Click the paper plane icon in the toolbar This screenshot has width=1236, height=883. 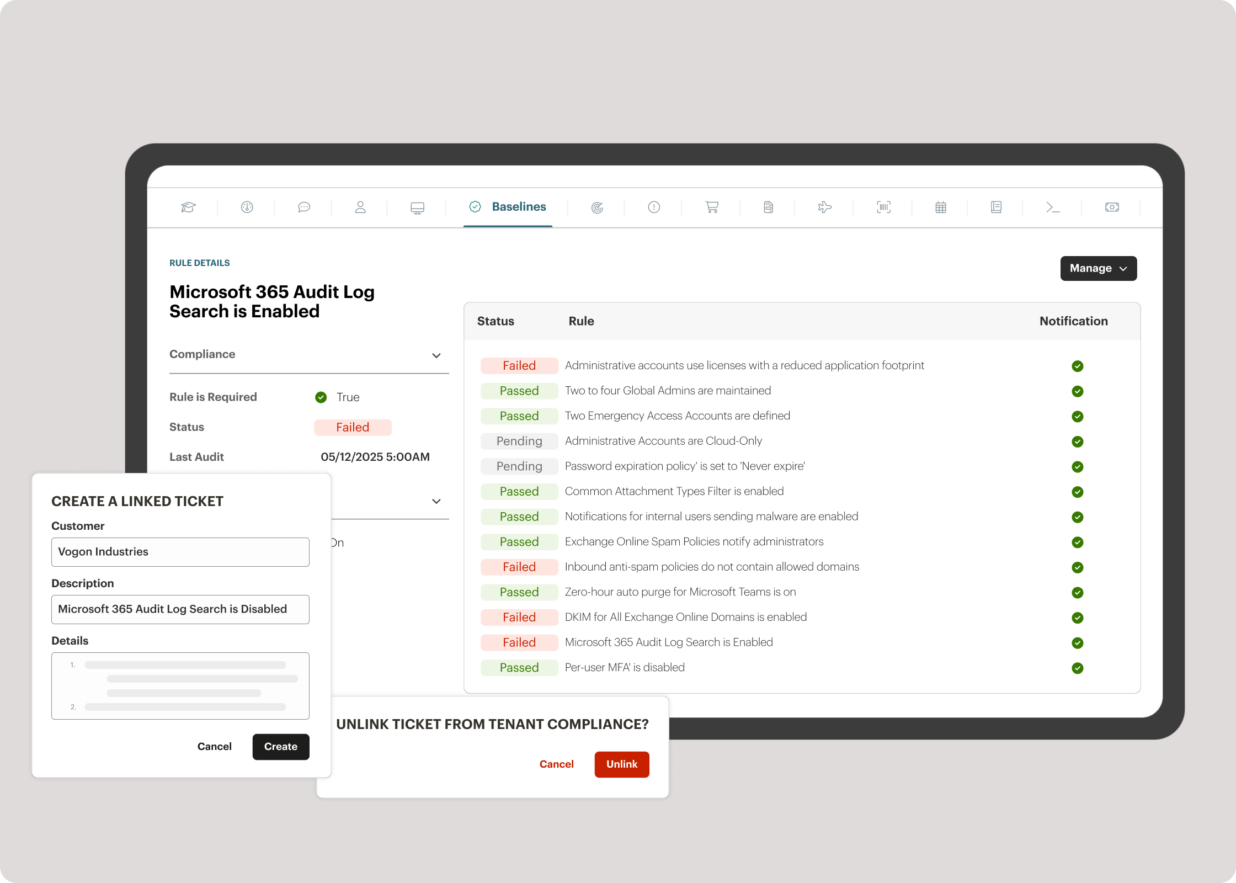coord(825,207)
